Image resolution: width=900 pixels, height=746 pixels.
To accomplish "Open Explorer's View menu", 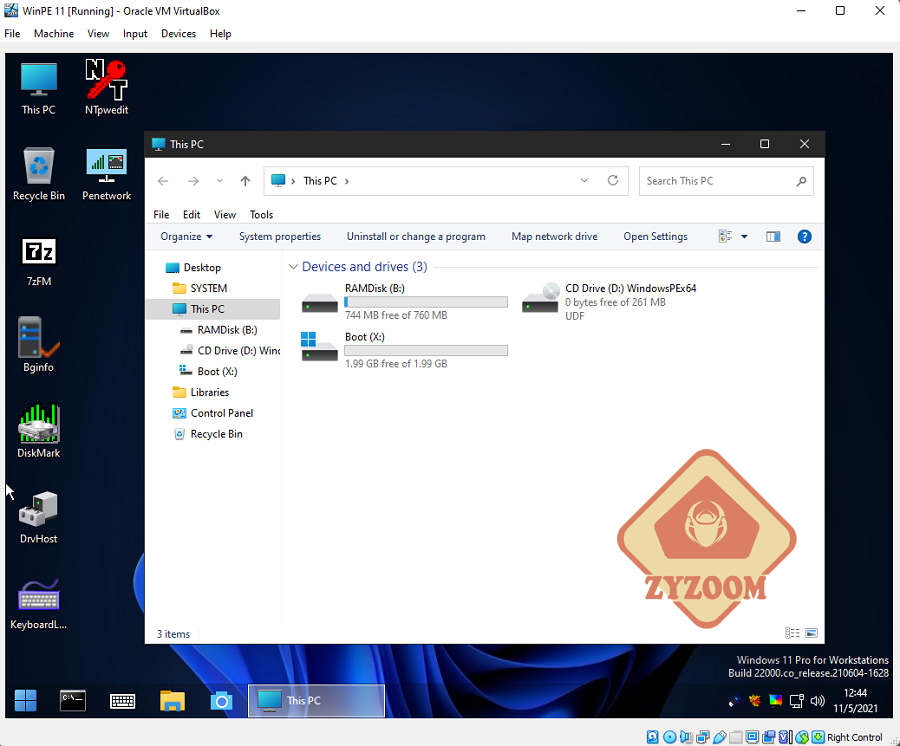I will coord(225,215).
